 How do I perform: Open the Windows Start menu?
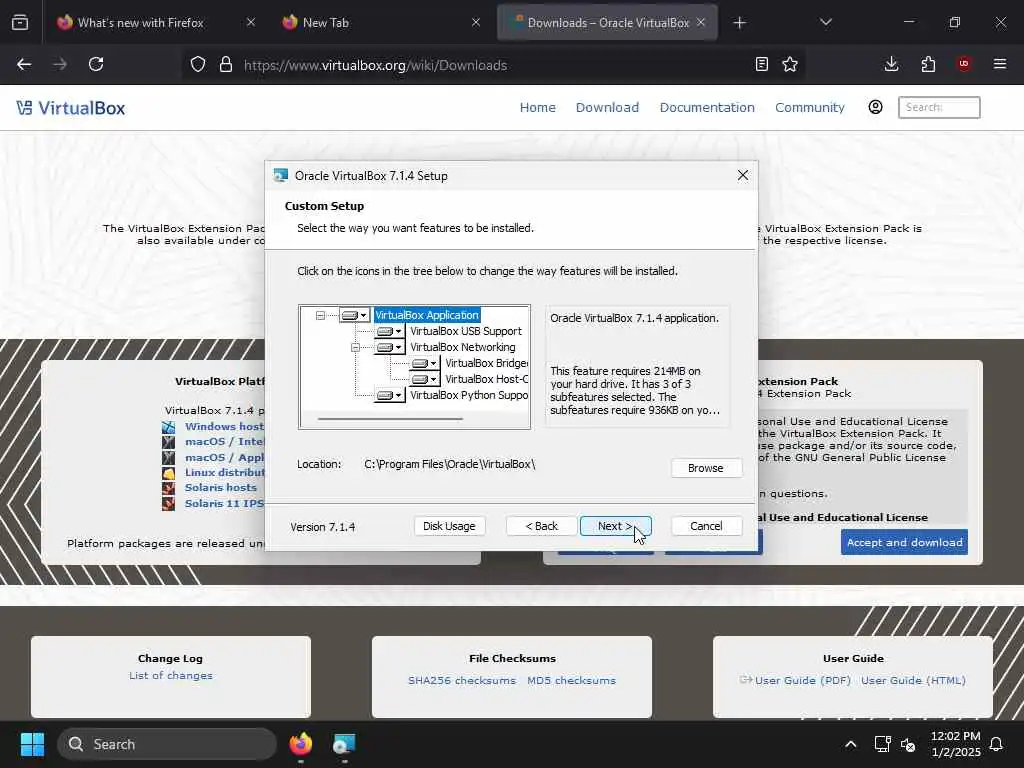pyautogui.click(x=32, y=744)
